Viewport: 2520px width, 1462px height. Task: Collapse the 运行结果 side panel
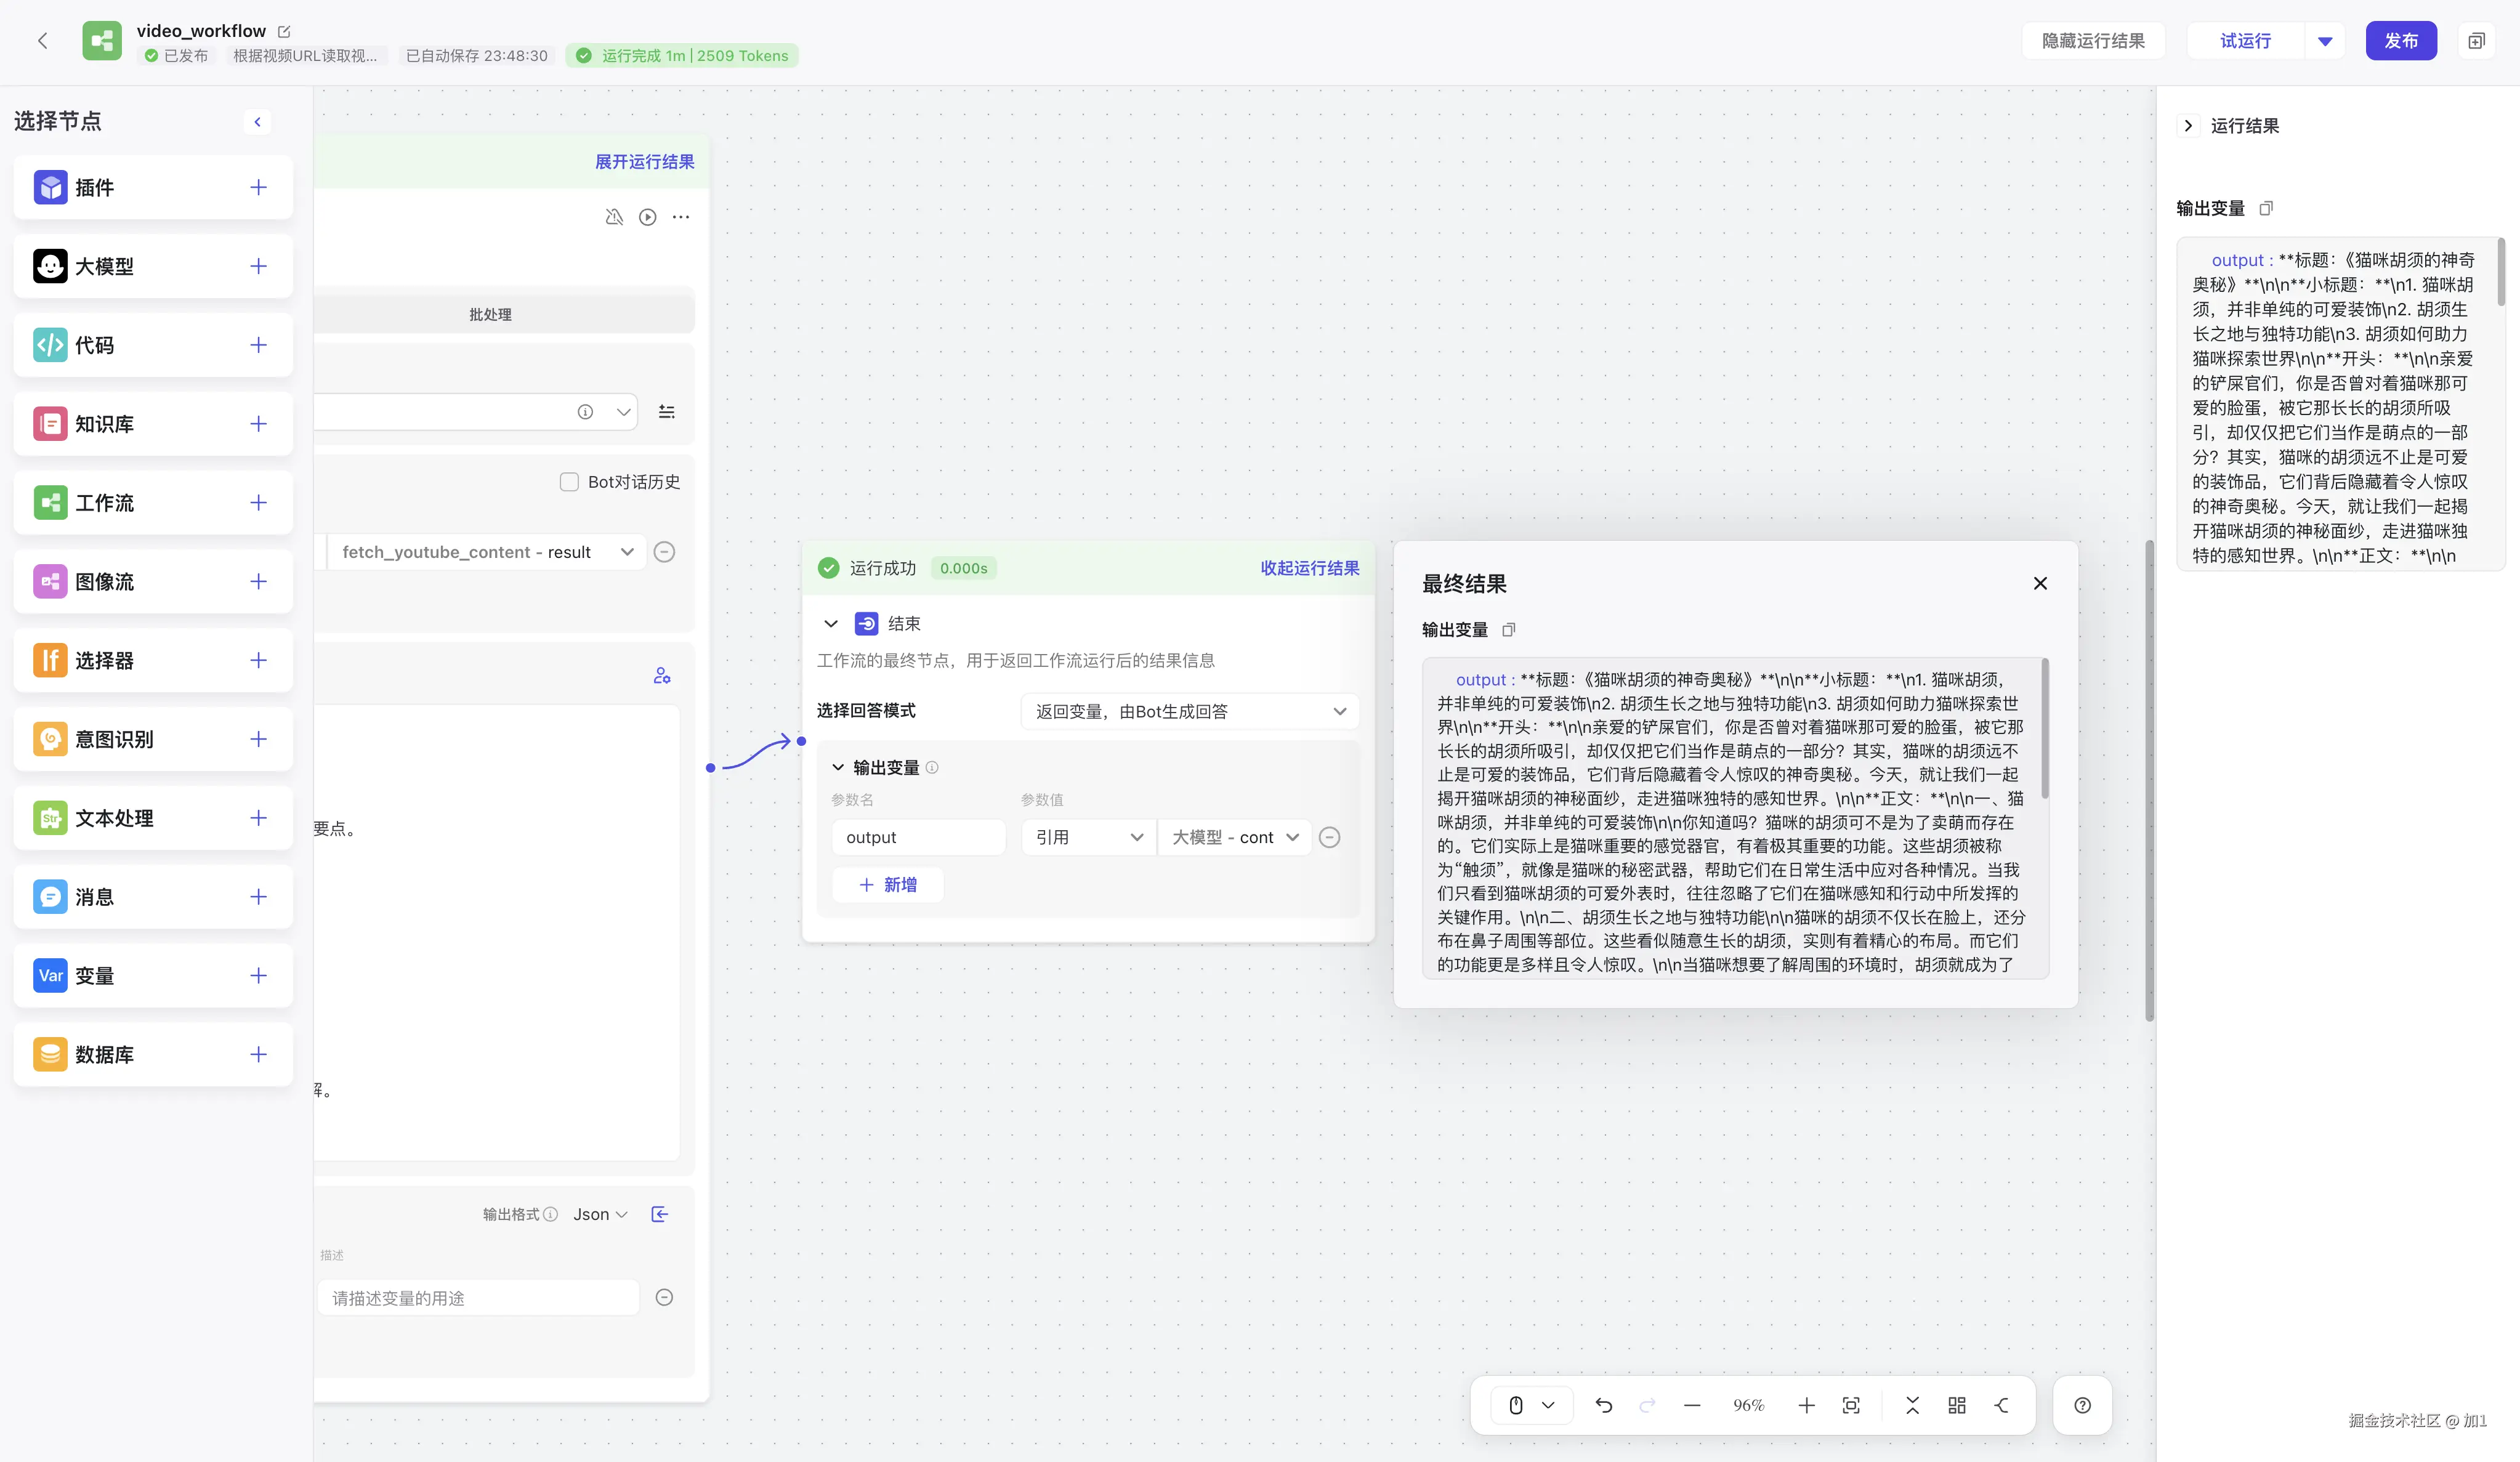(2188, 125)
